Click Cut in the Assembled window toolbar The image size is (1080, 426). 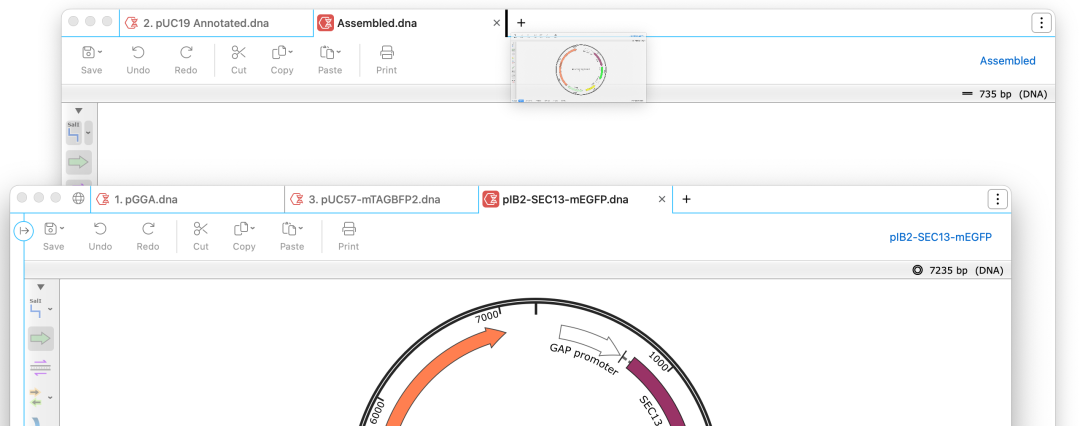(x=238, y=60)
